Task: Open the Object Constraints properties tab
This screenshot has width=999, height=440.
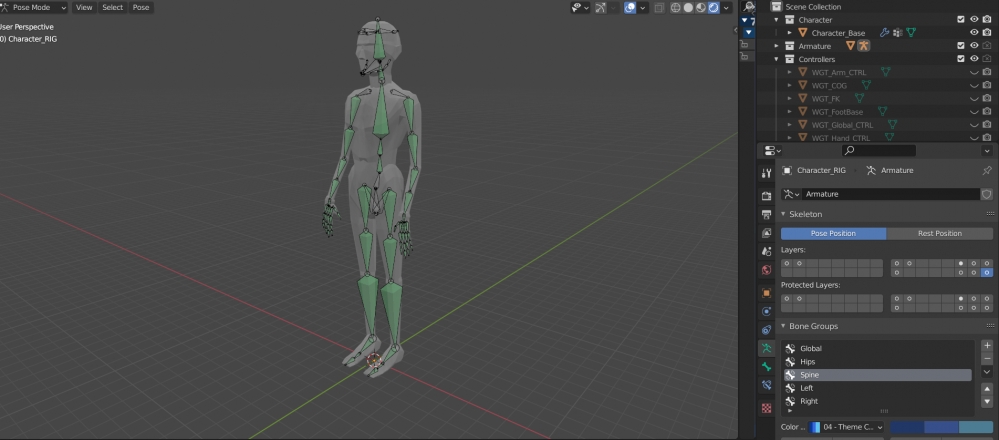Action: tap(766, 330)
